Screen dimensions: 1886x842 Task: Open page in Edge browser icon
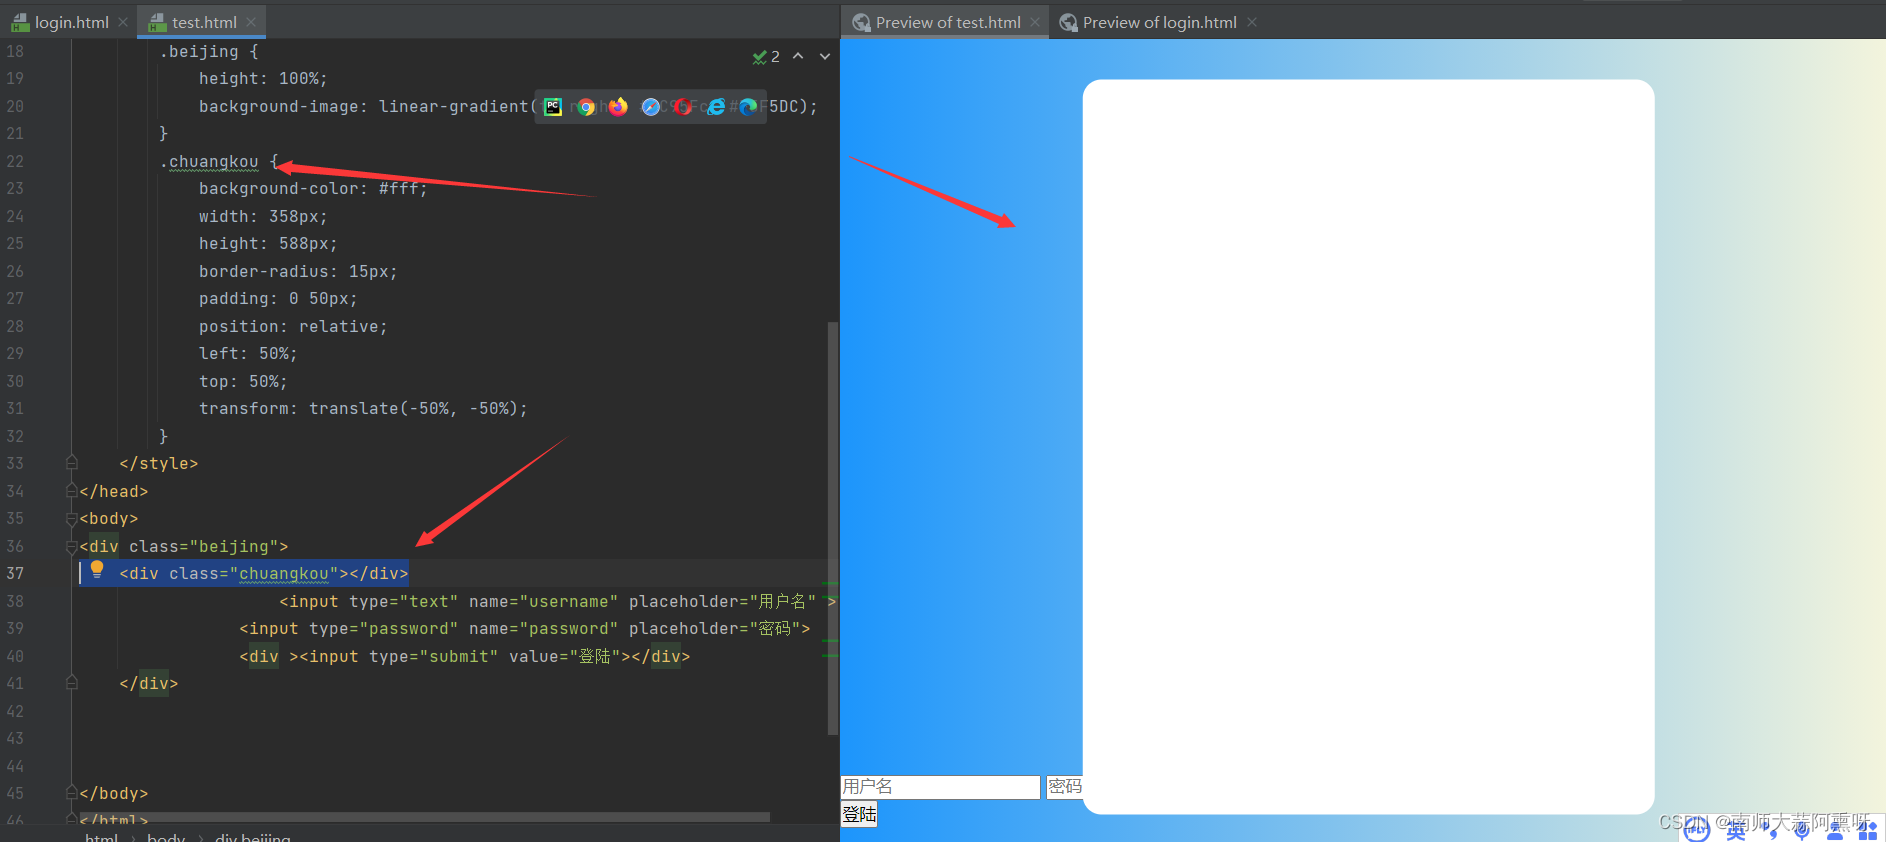tap(748, 107)
